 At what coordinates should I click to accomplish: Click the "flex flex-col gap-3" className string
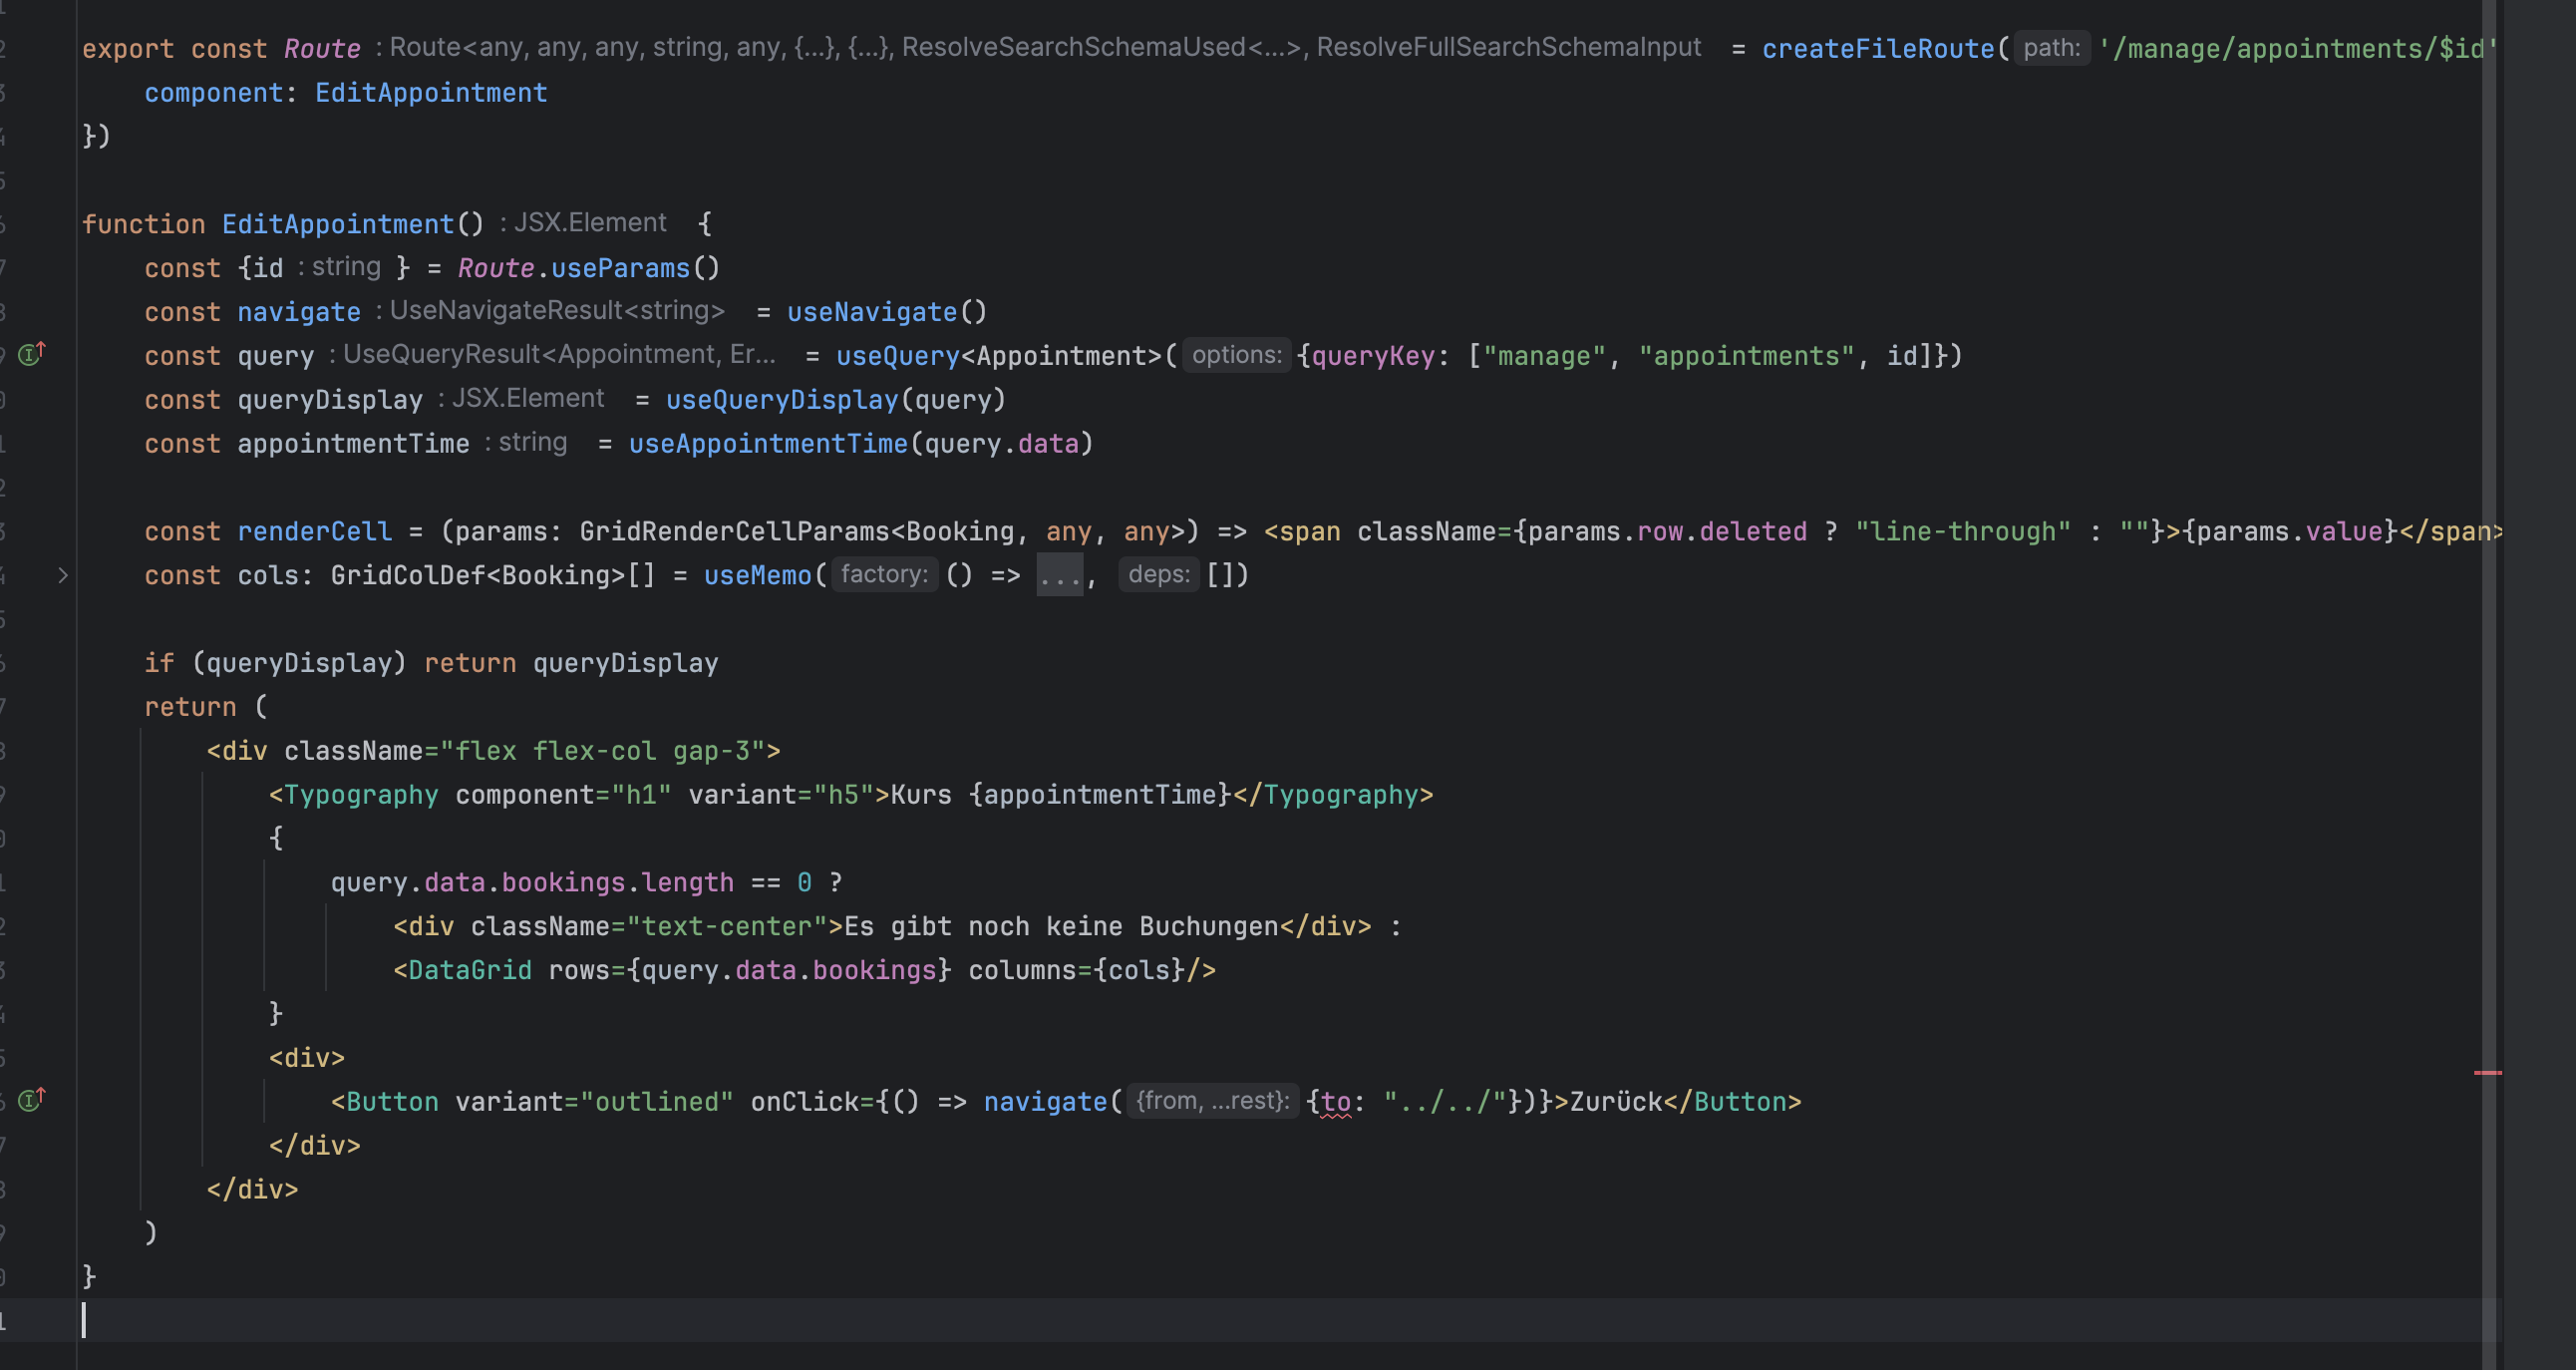coord(602,751)
